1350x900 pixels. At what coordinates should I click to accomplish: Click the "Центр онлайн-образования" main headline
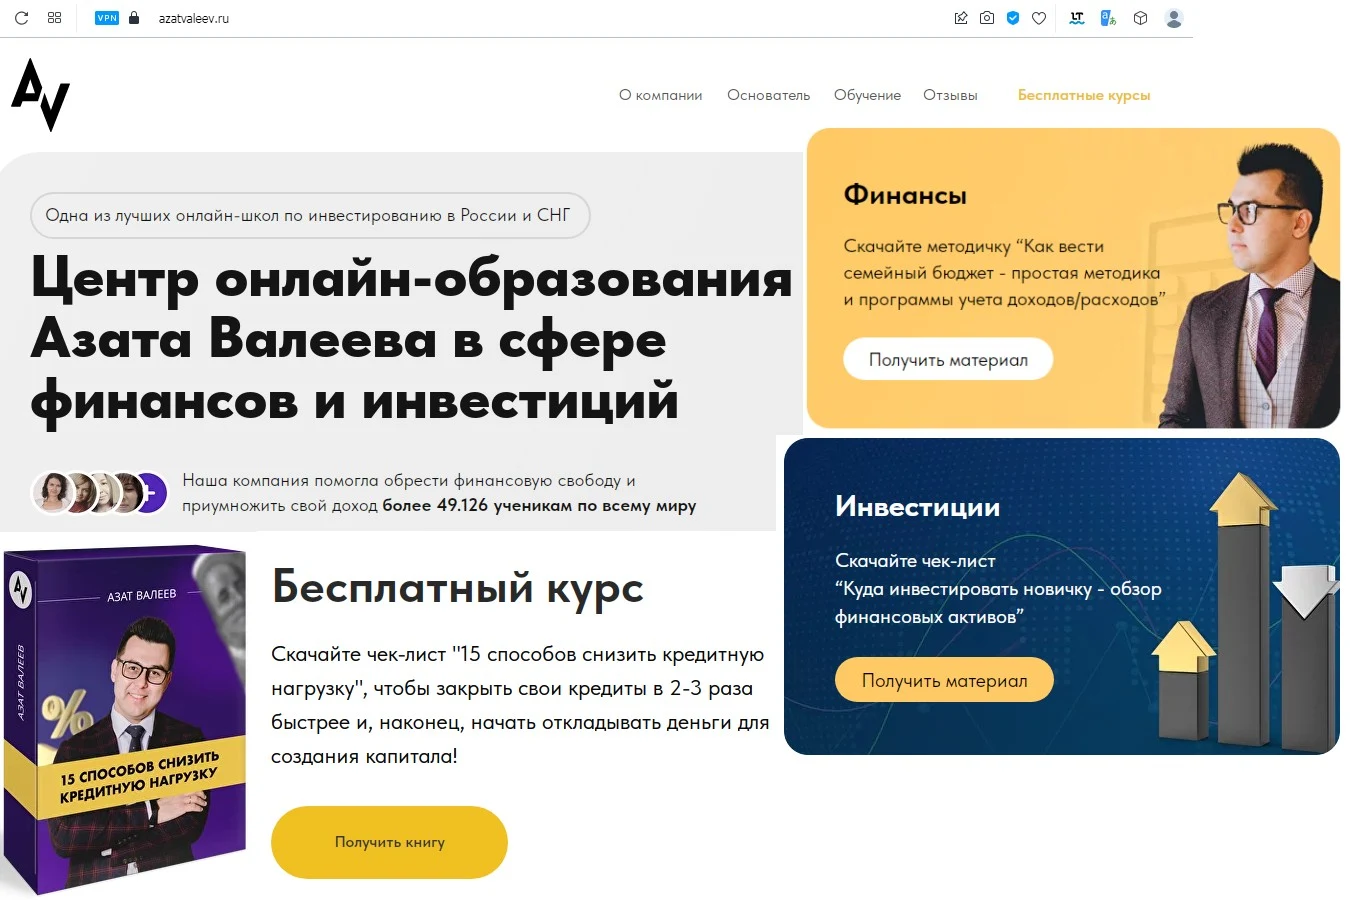coord(411,340)
